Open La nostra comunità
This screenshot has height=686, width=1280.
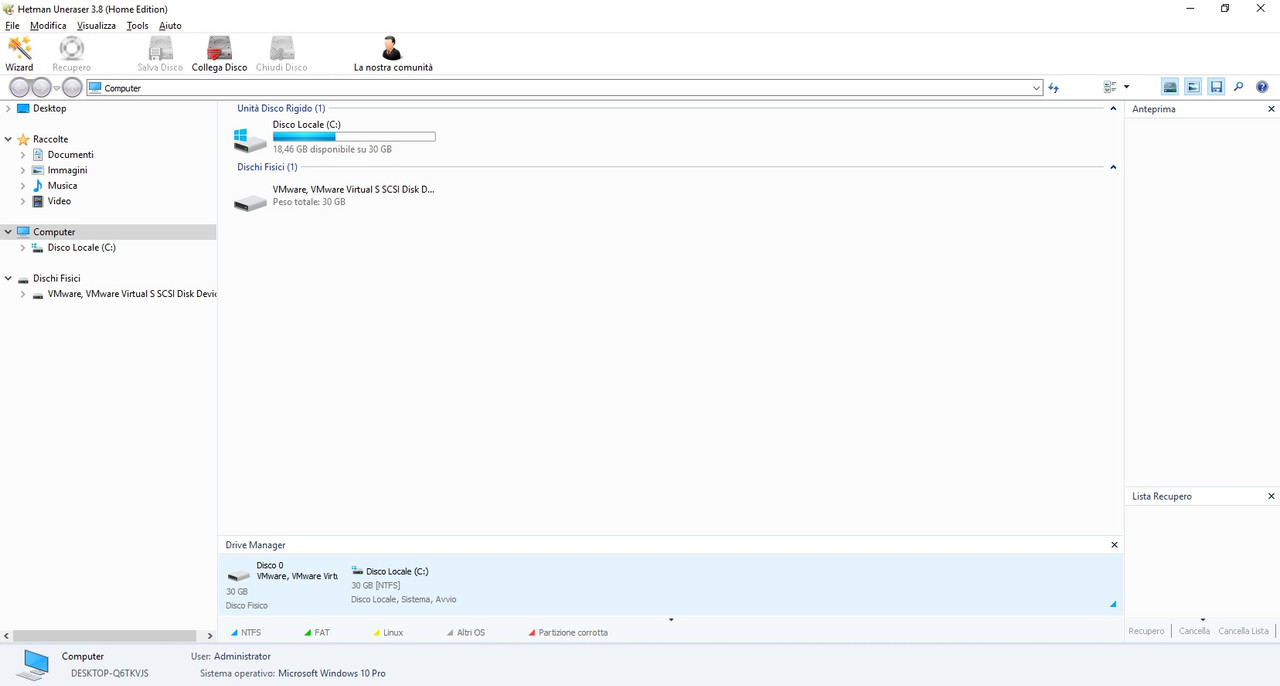(393, 54)
